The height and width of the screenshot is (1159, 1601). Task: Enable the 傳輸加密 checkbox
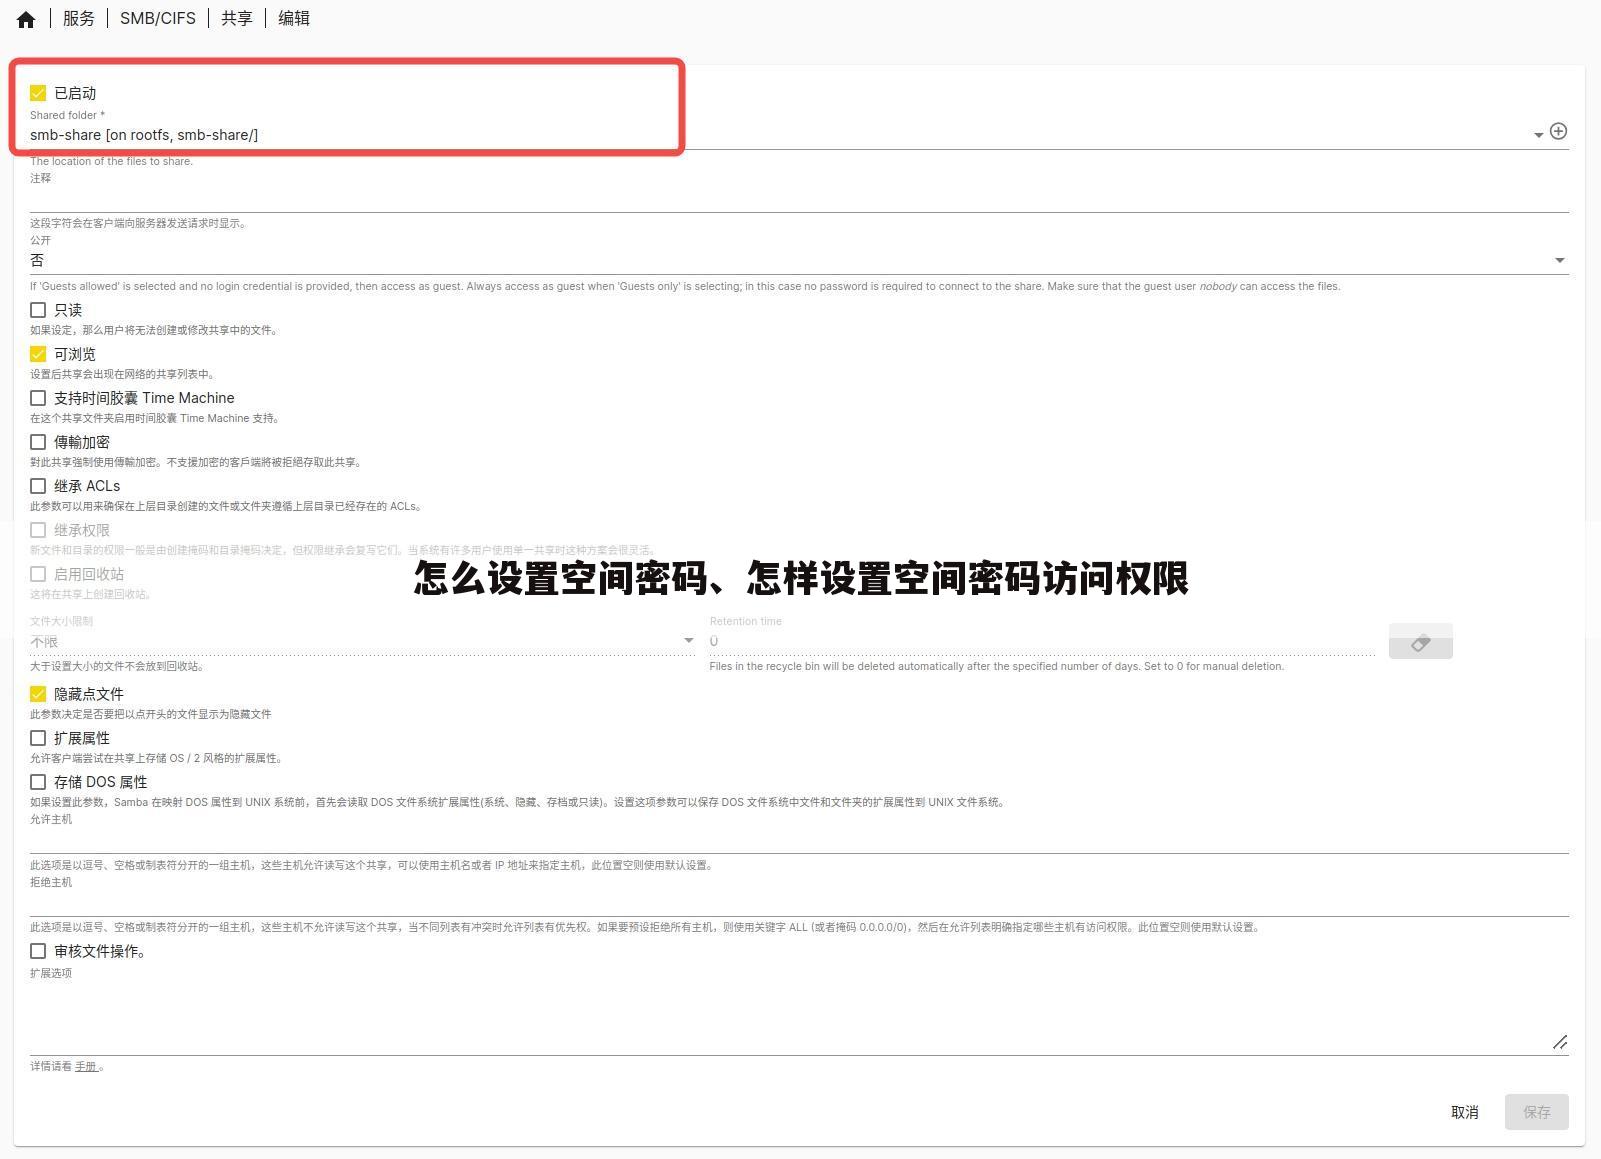coord(38,442)
